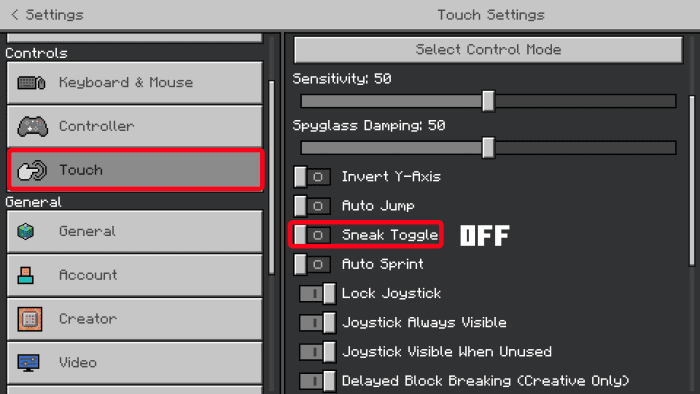The width and height of the screenshot is (700, 394).
Task: Click the gamepad Controller icon
Action: click(33, 126)
